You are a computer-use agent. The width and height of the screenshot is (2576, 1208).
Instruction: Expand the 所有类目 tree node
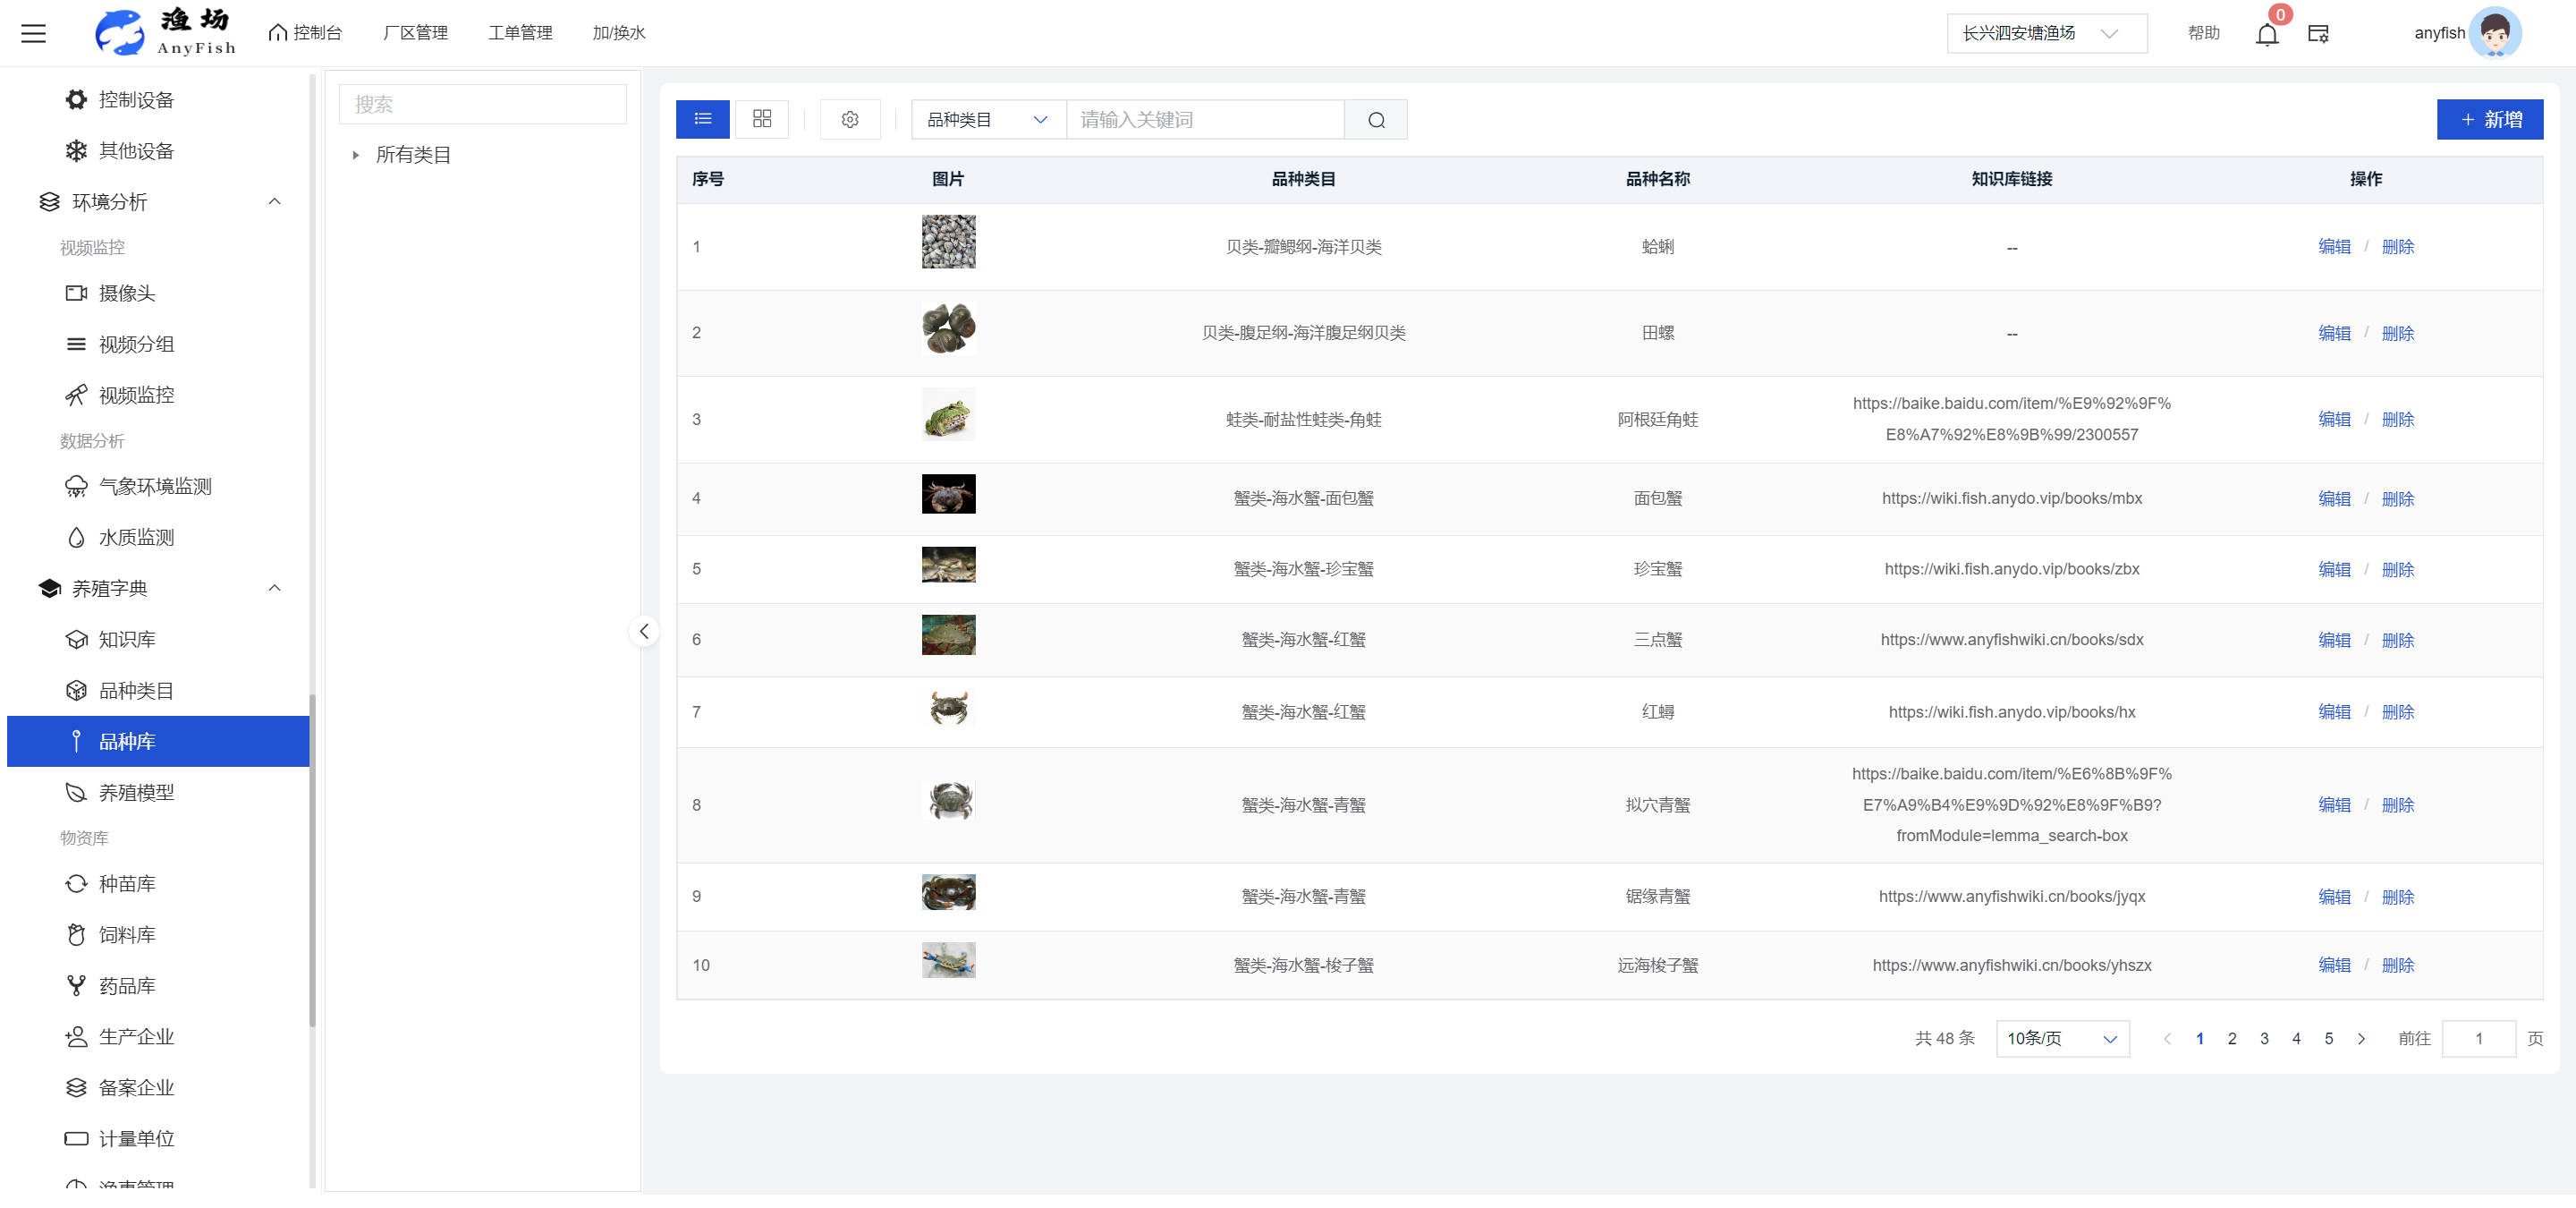coord(355,155)
